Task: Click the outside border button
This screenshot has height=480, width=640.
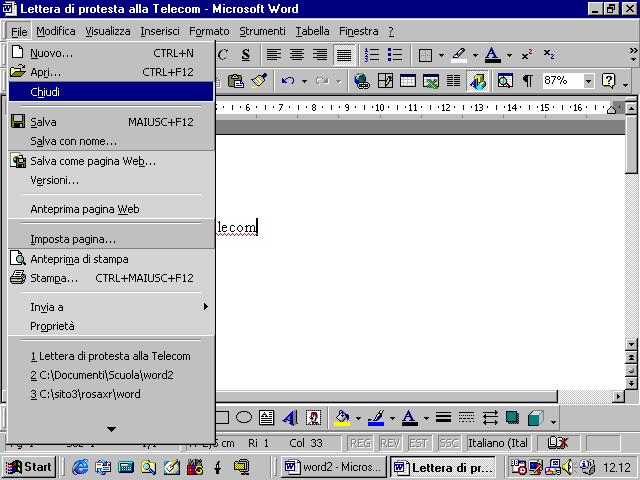Action: click(x=425, y=55)
